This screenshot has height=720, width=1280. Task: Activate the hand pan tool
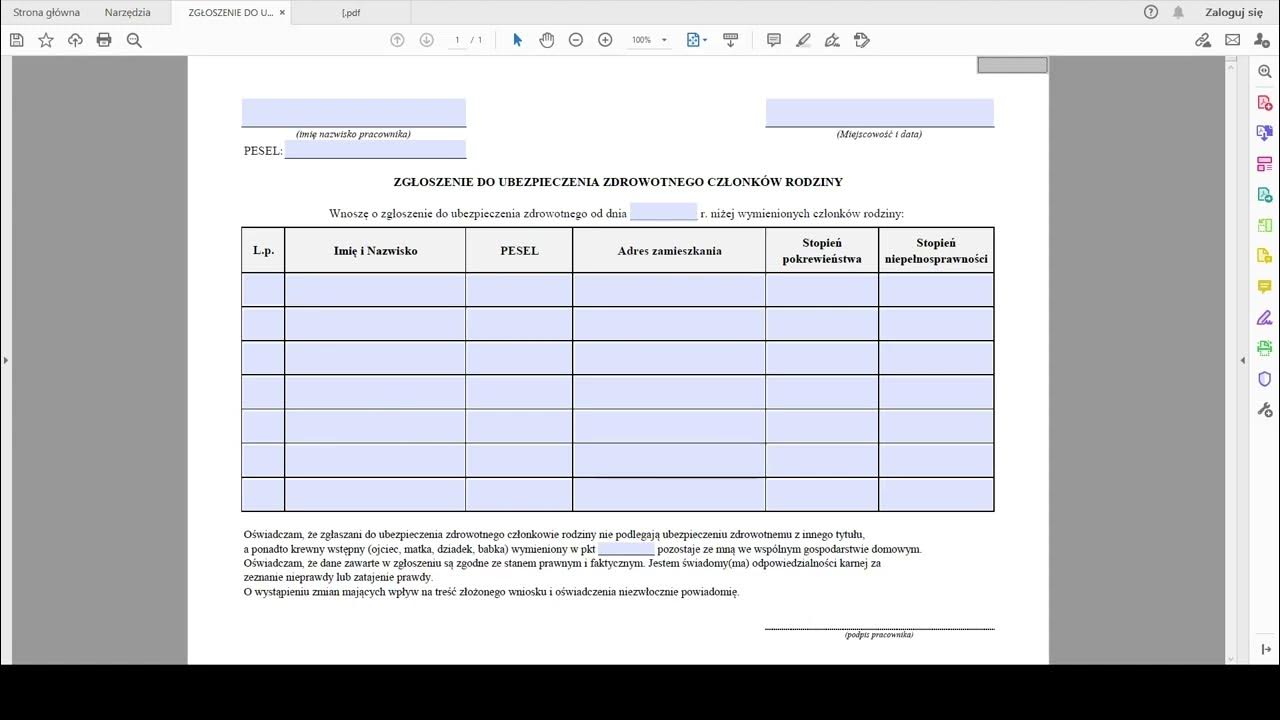click(546, 40)
